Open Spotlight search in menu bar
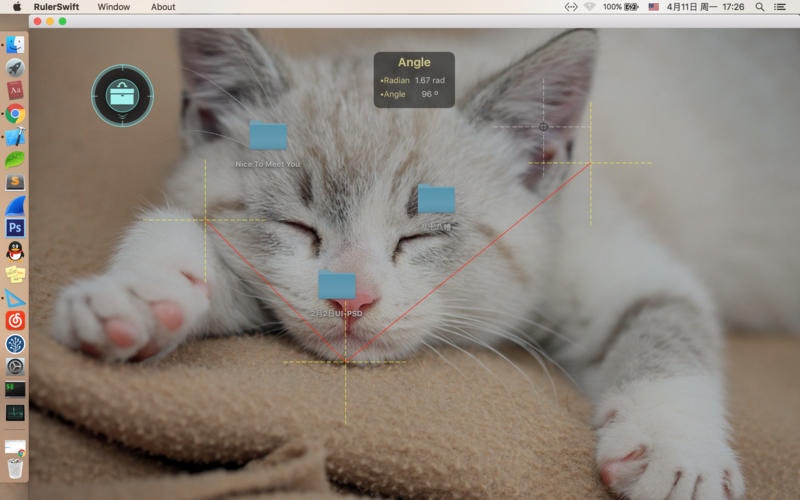 tap(760, 7)
